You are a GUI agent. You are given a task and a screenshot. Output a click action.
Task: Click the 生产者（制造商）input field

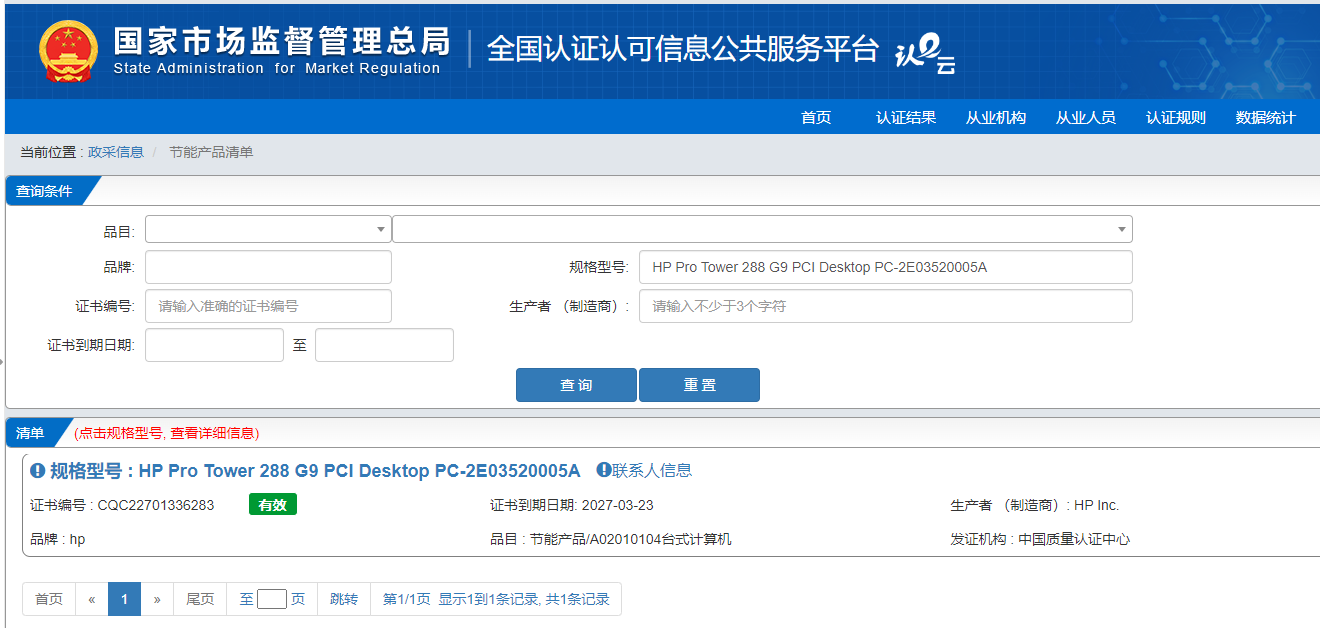pos(886,306)
